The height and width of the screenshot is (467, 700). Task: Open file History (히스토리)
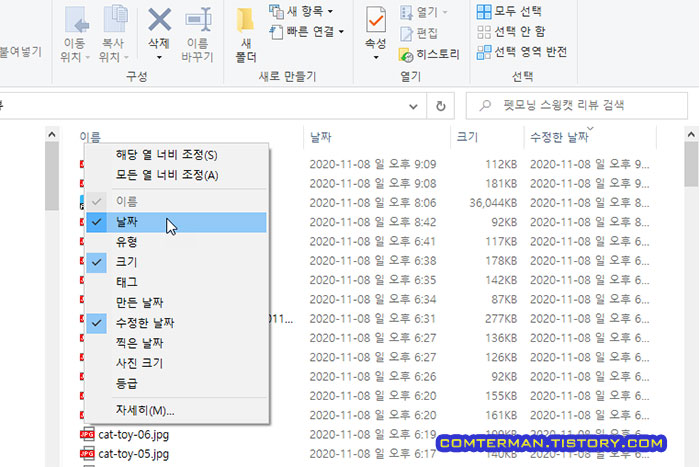click(x=429, y=54)
